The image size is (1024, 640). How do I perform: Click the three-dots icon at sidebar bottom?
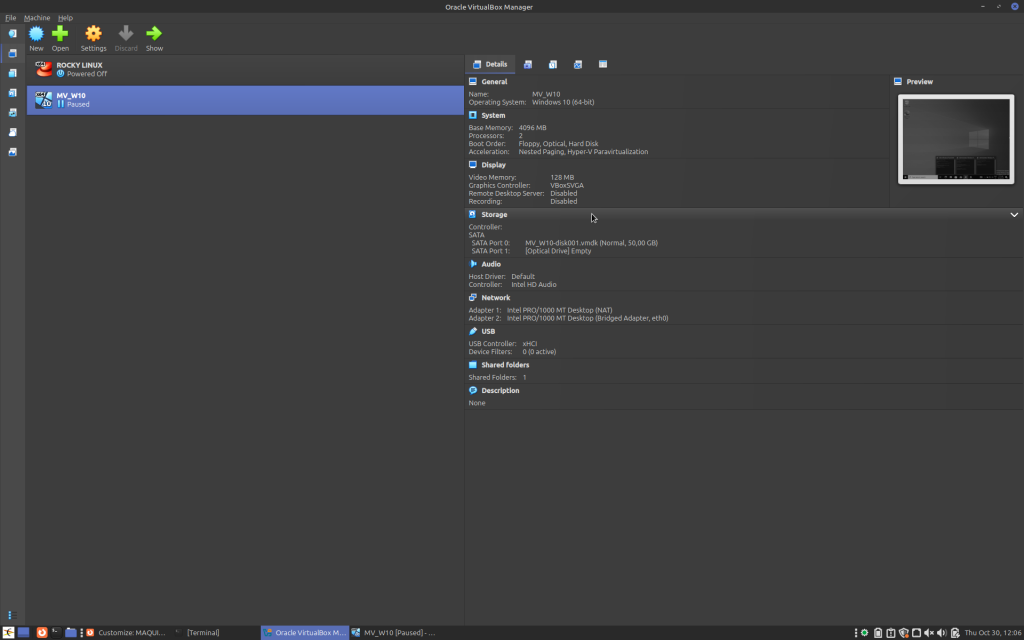click(11, 614)
